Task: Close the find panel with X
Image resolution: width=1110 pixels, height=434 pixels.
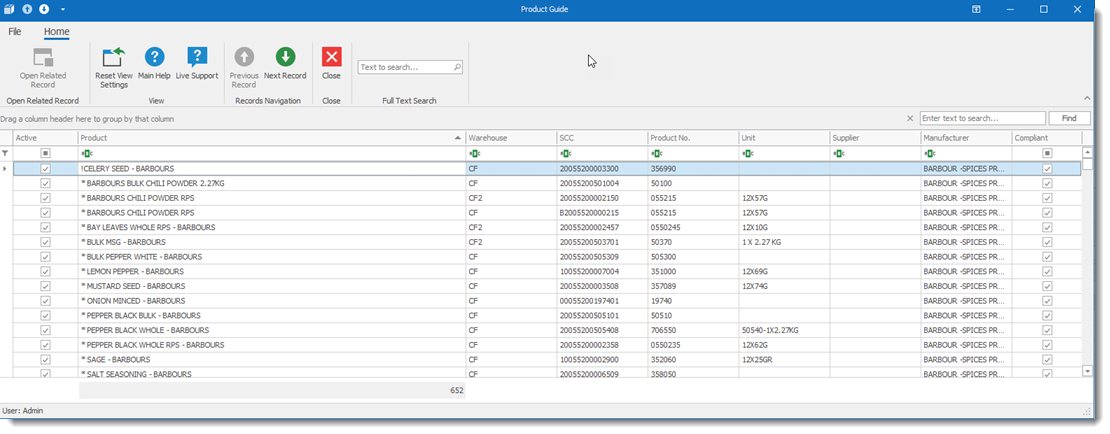Action: [909, 118]
